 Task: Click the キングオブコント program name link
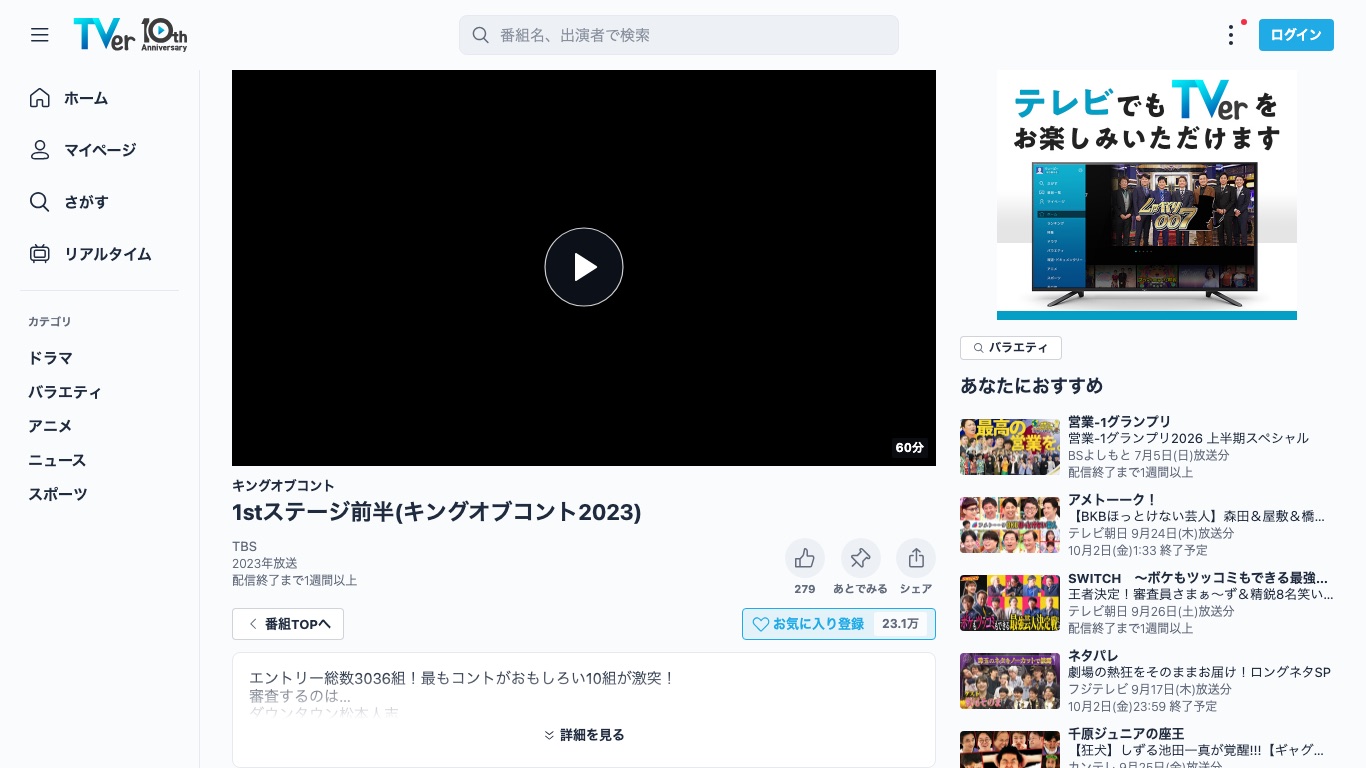(283, 486)
